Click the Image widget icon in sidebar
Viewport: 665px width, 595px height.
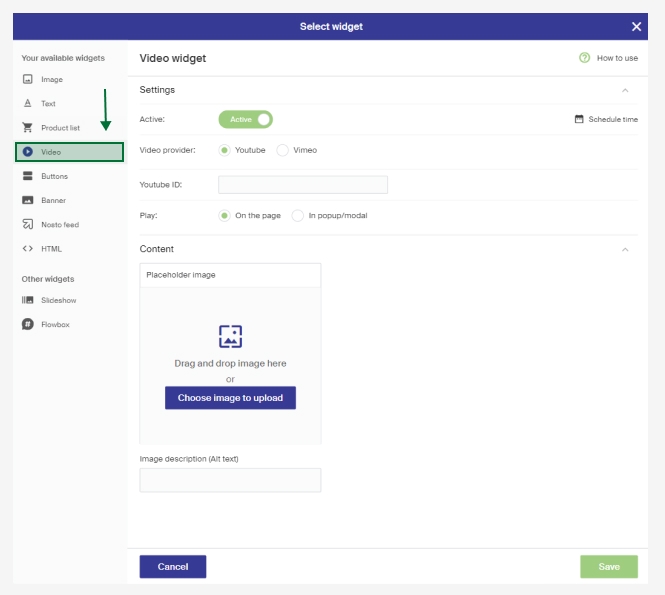28,79
